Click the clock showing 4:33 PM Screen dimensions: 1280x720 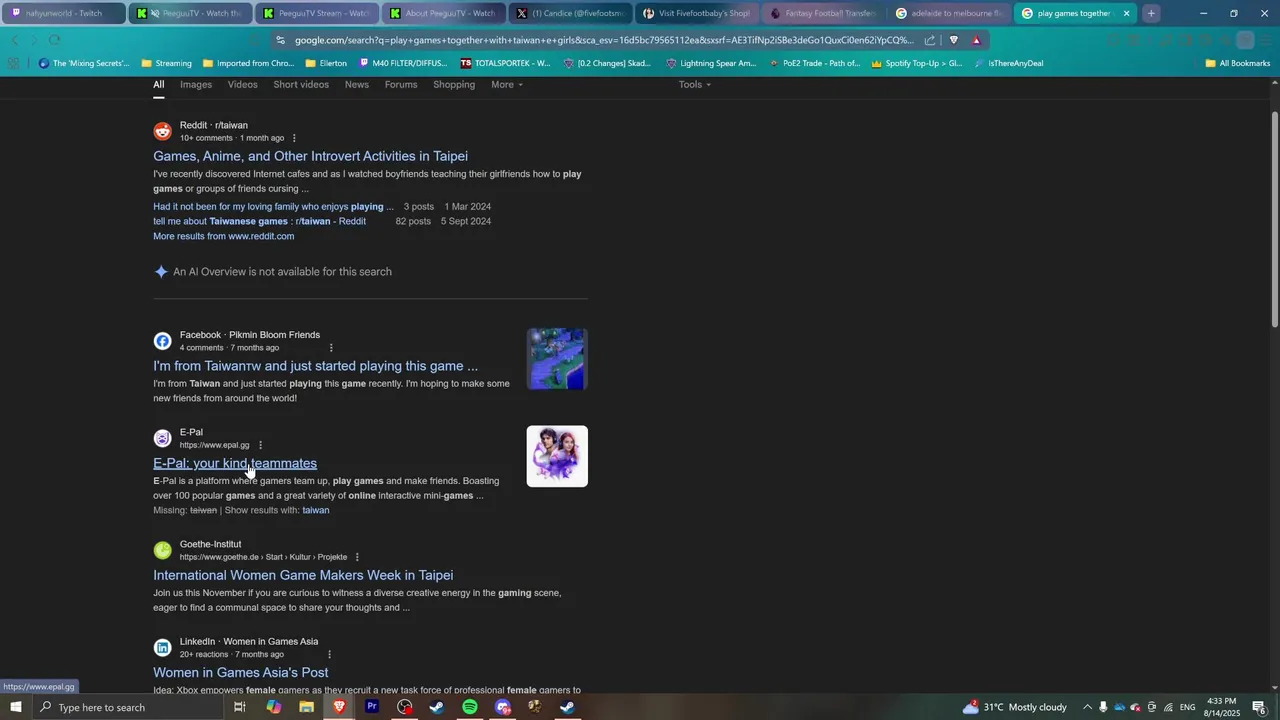(1222, 707)
